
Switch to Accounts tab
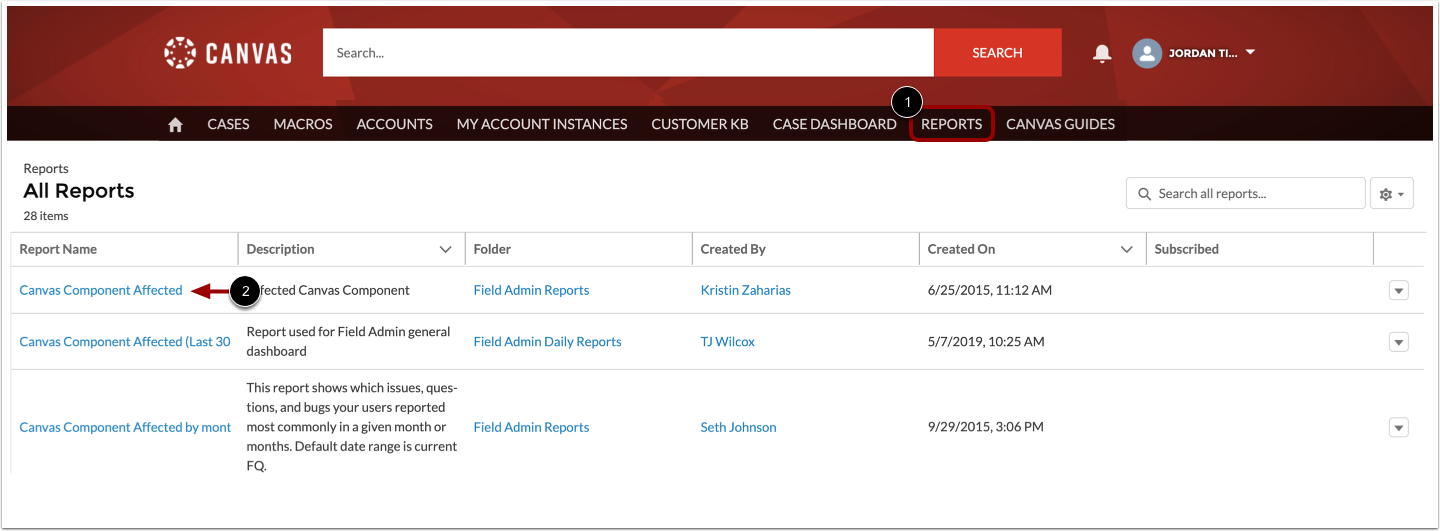(x=394, y=124)
